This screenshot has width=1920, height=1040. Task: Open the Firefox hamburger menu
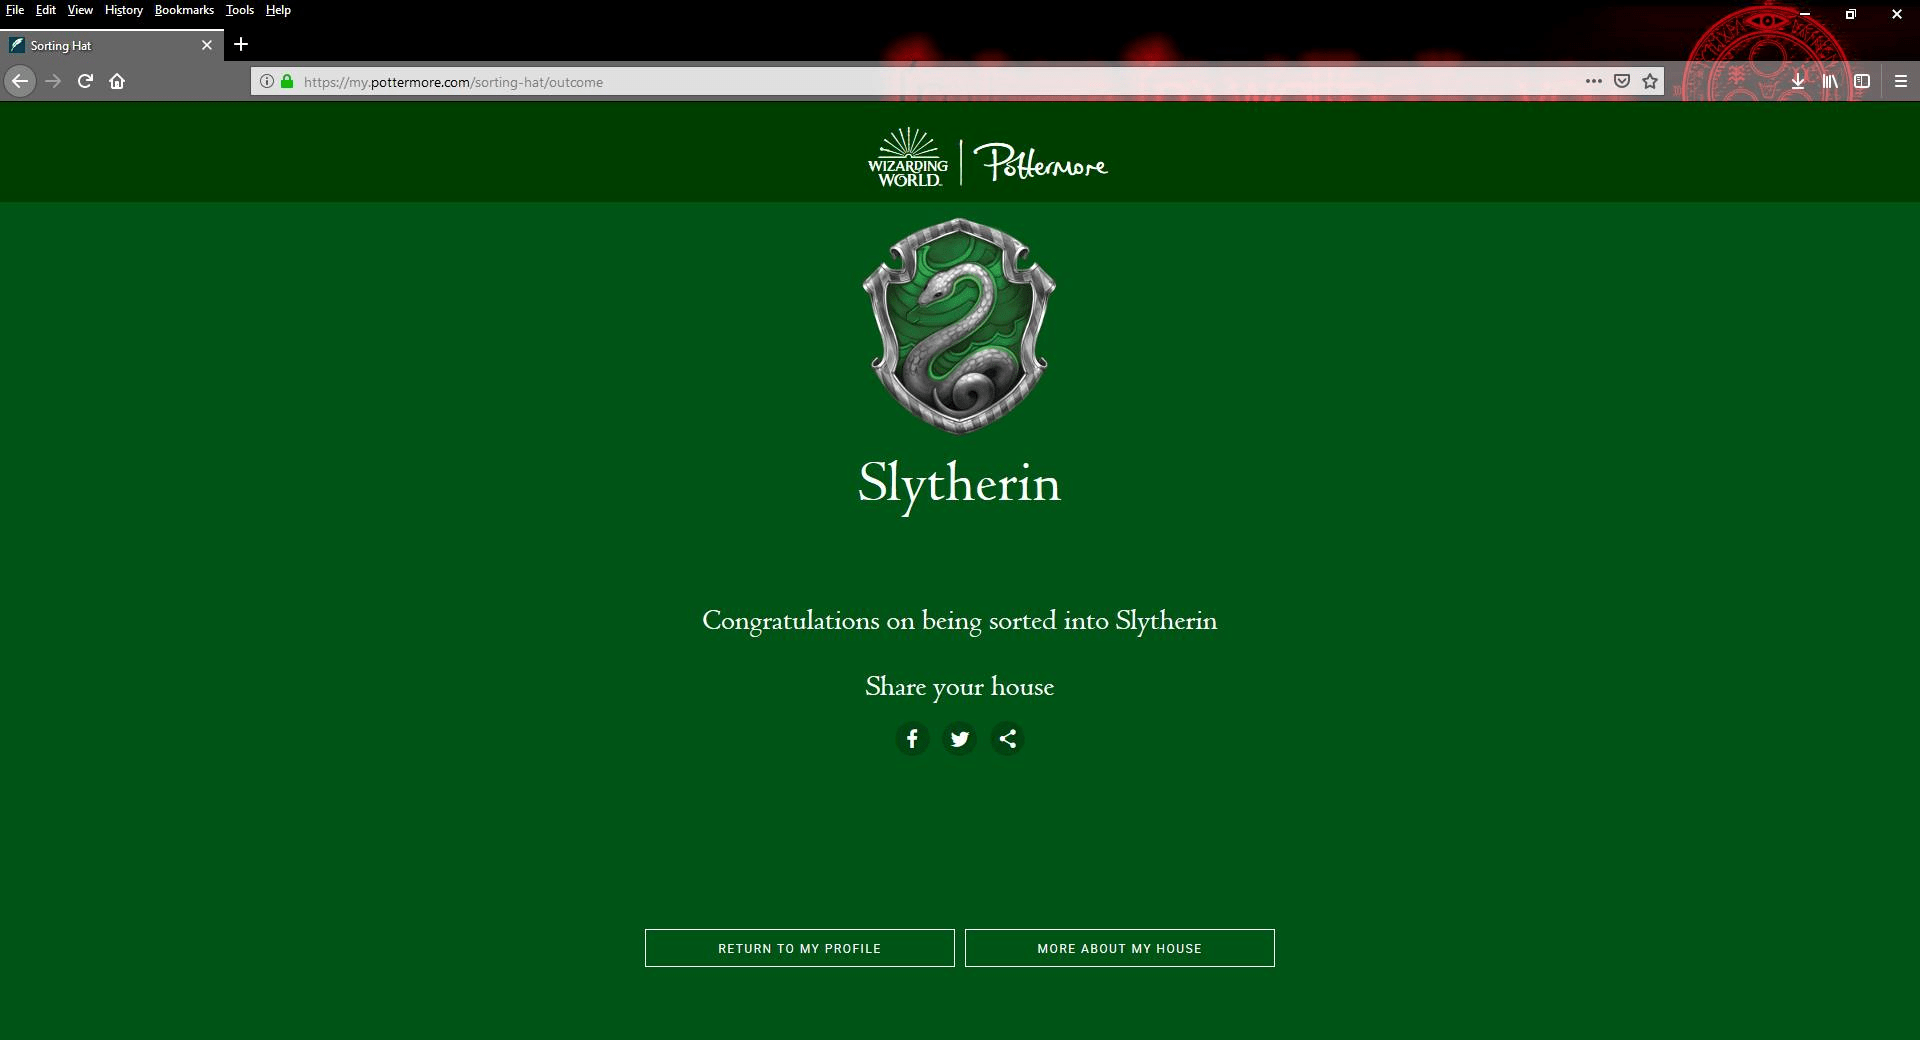(1901, 82)
